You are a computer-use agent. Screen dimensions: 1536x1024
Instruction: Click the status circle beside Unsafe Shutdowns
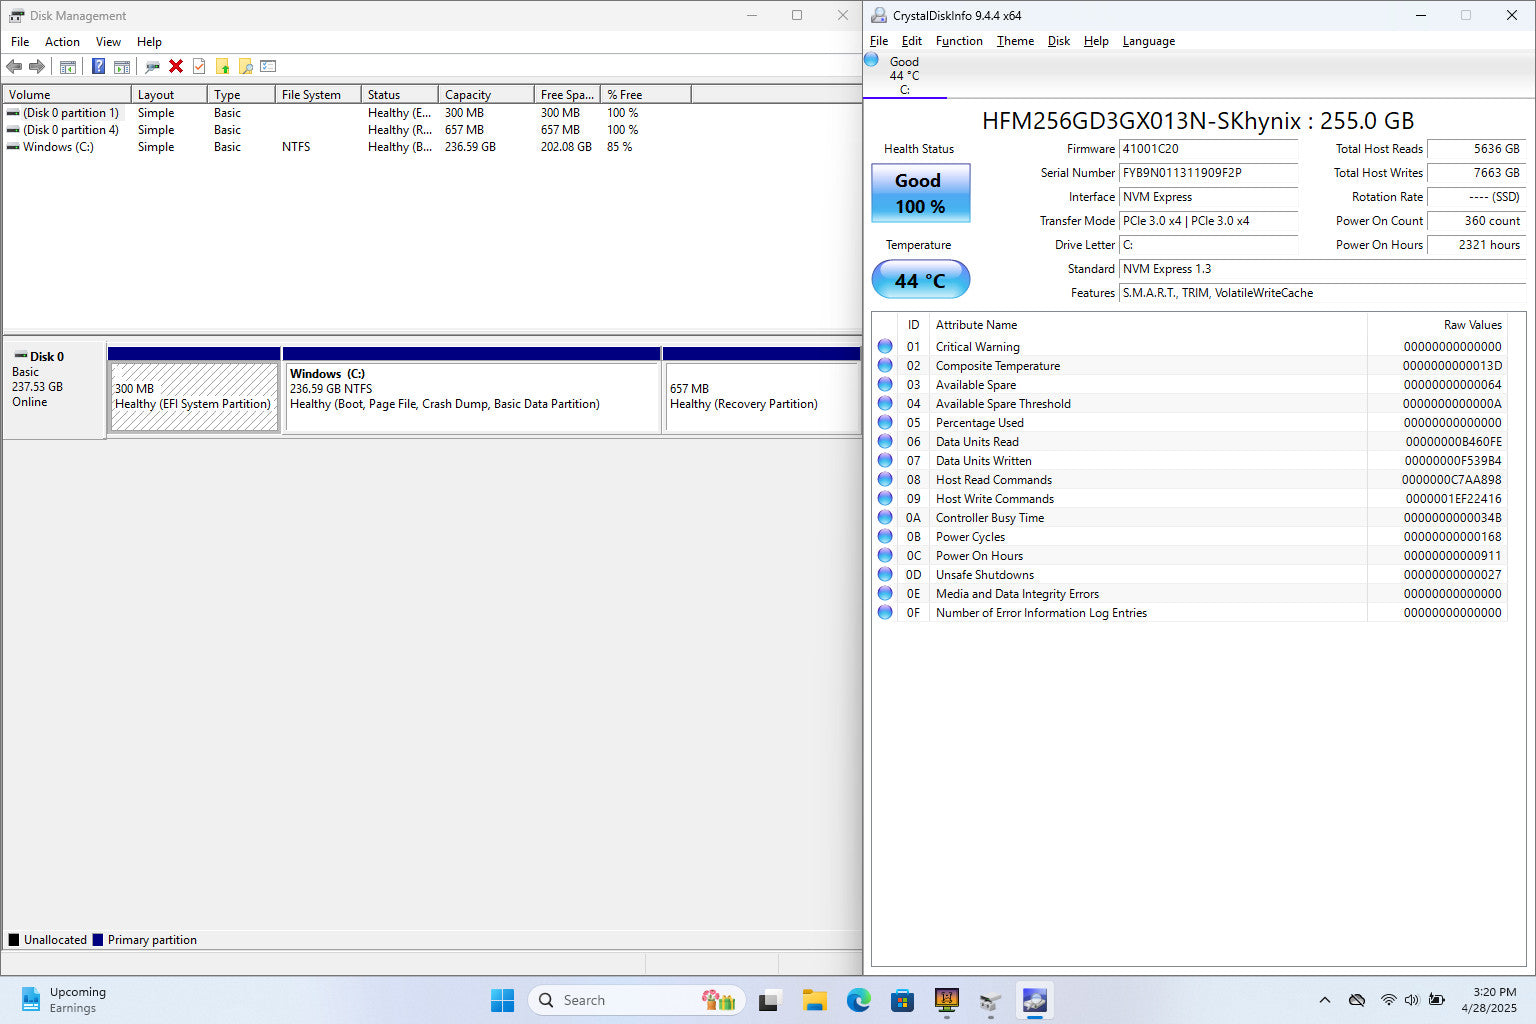point(885,574)
